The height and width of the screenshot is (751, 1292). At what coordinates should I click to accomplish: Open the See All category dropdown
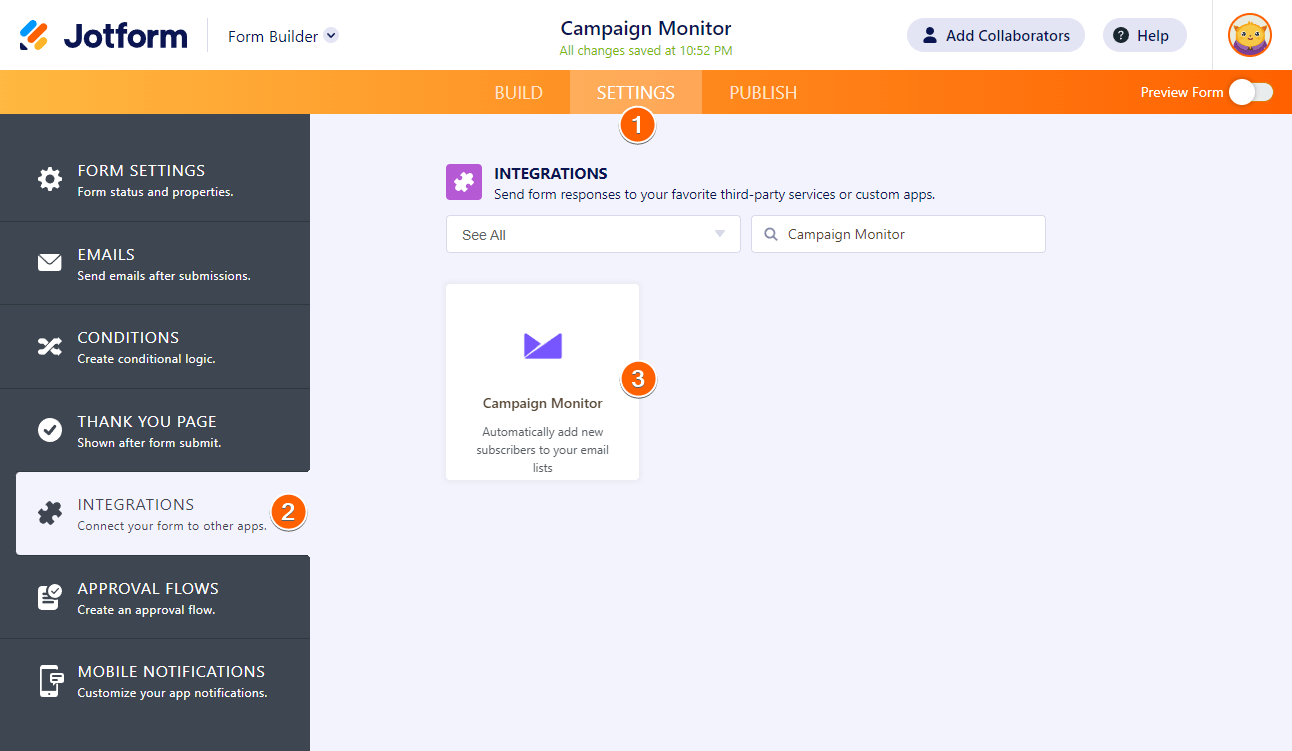coord(593,234)
